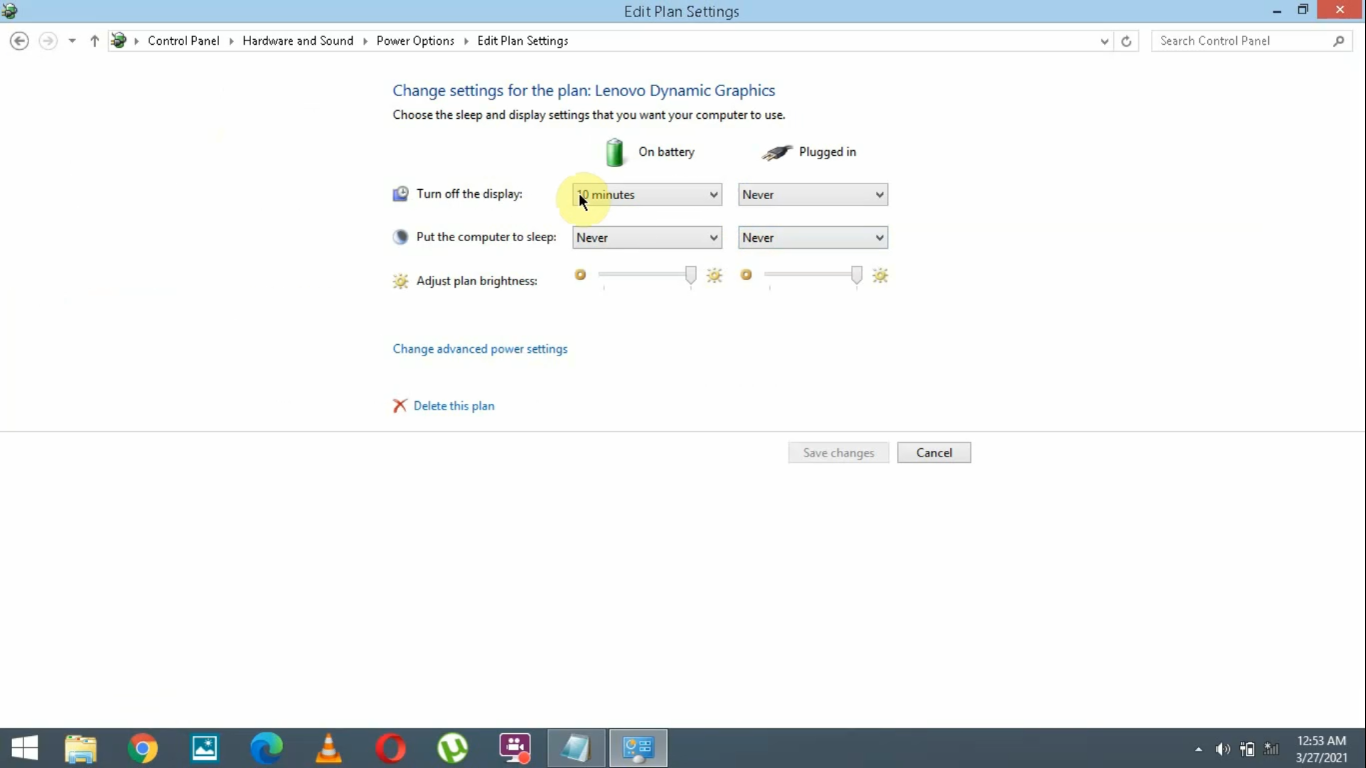Click the refresh icon in the address bar
This screenshot has width=1366, height=768.
pyautogui.click(x=1126, y=41)
